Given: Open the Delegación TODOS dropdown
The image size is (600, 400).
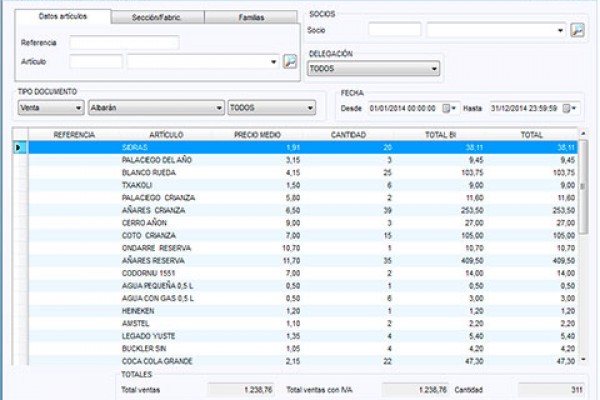Looking at the screenshot, I should click(x=373, y=69).
